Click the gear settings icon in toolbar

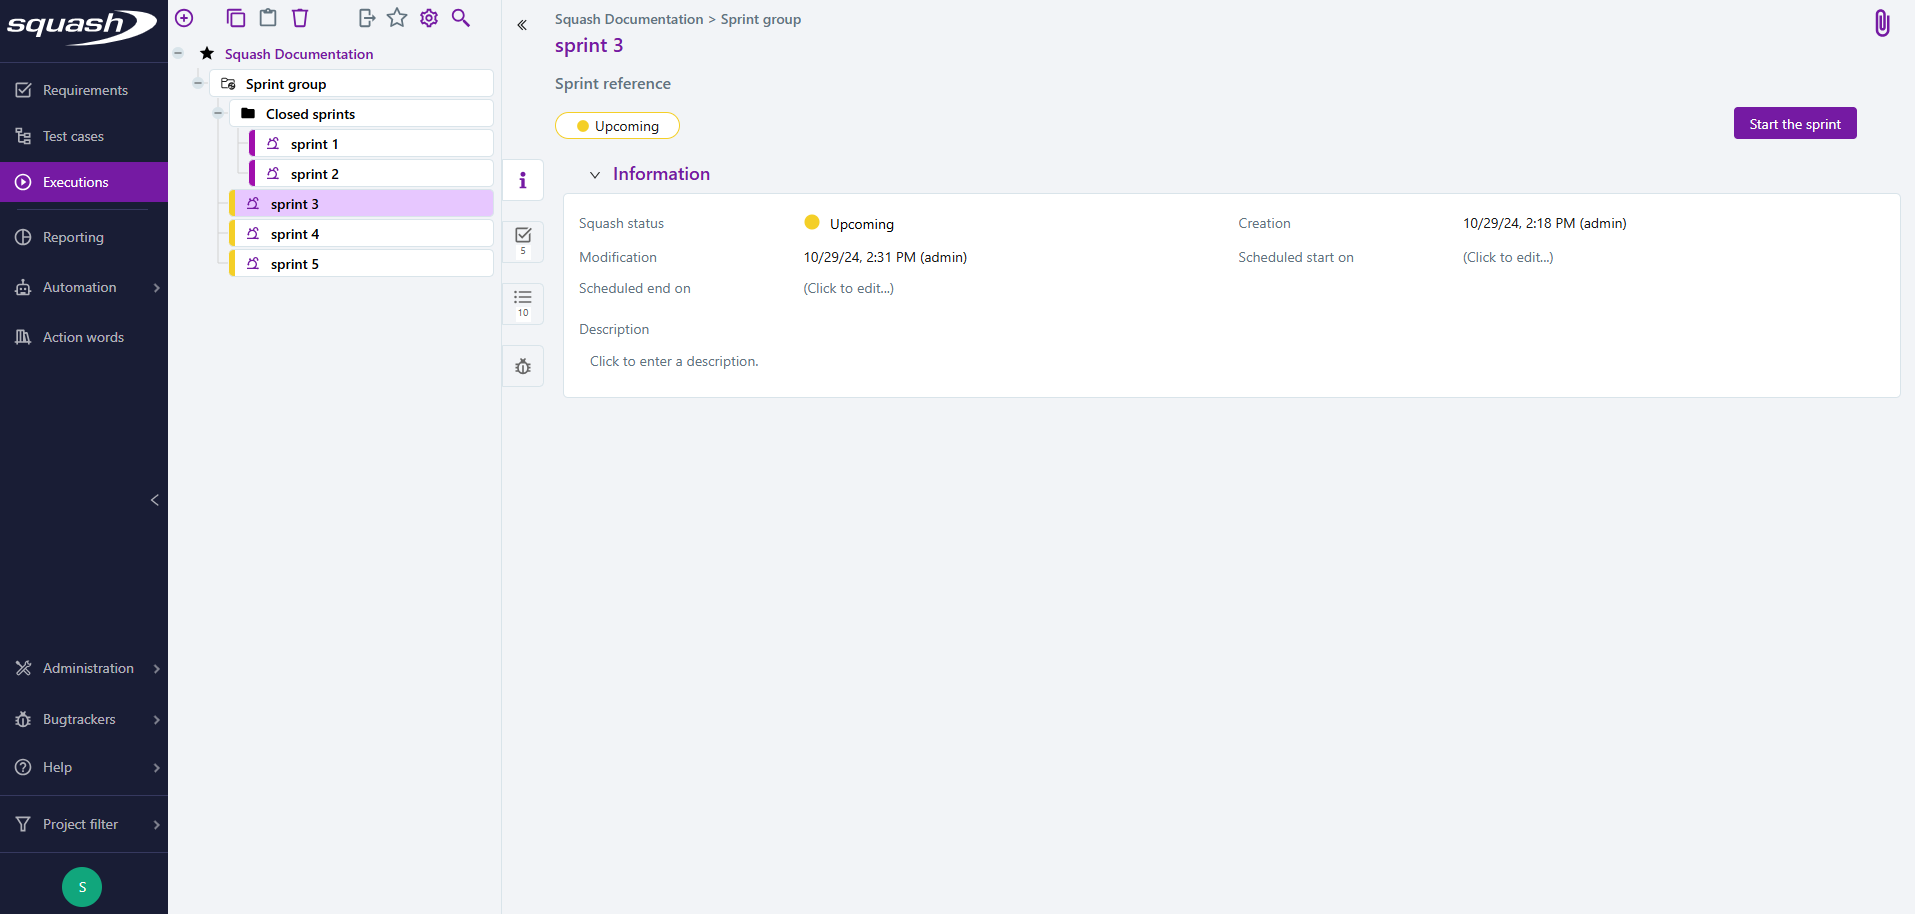(x=429, y=18)
